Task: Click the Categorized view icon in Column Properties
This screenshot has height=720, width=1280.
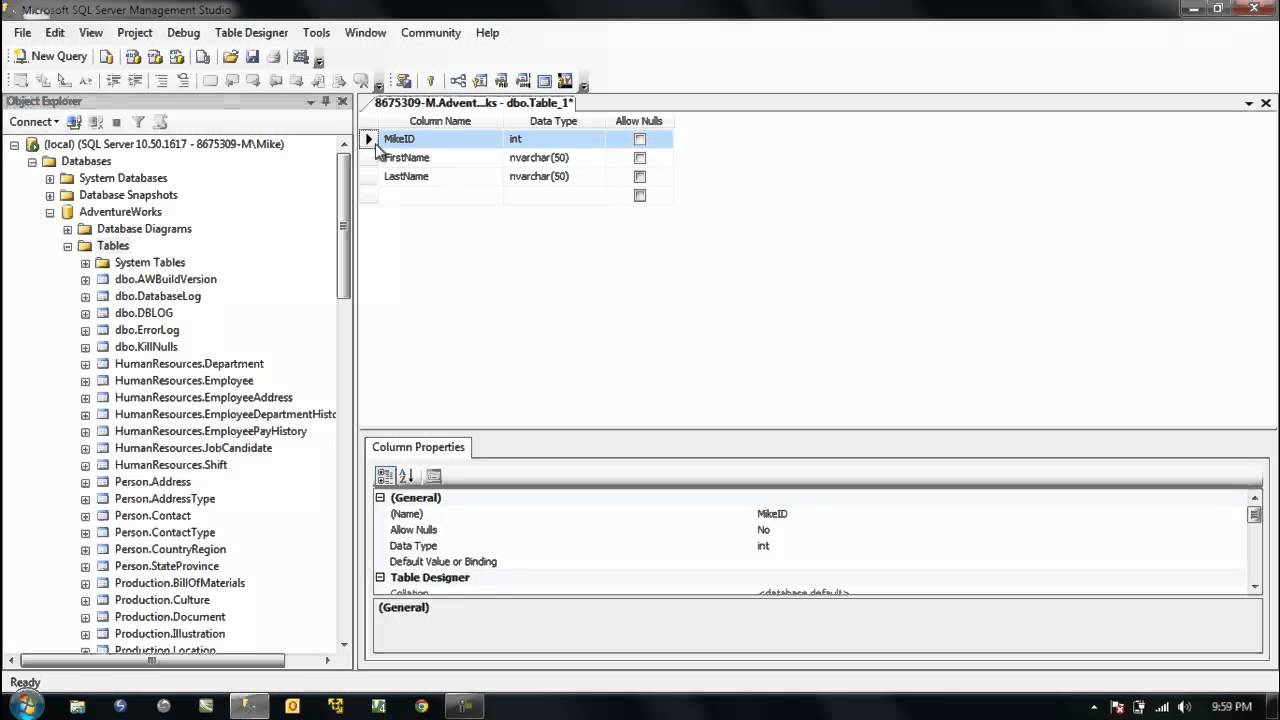Action: (385, 476)
